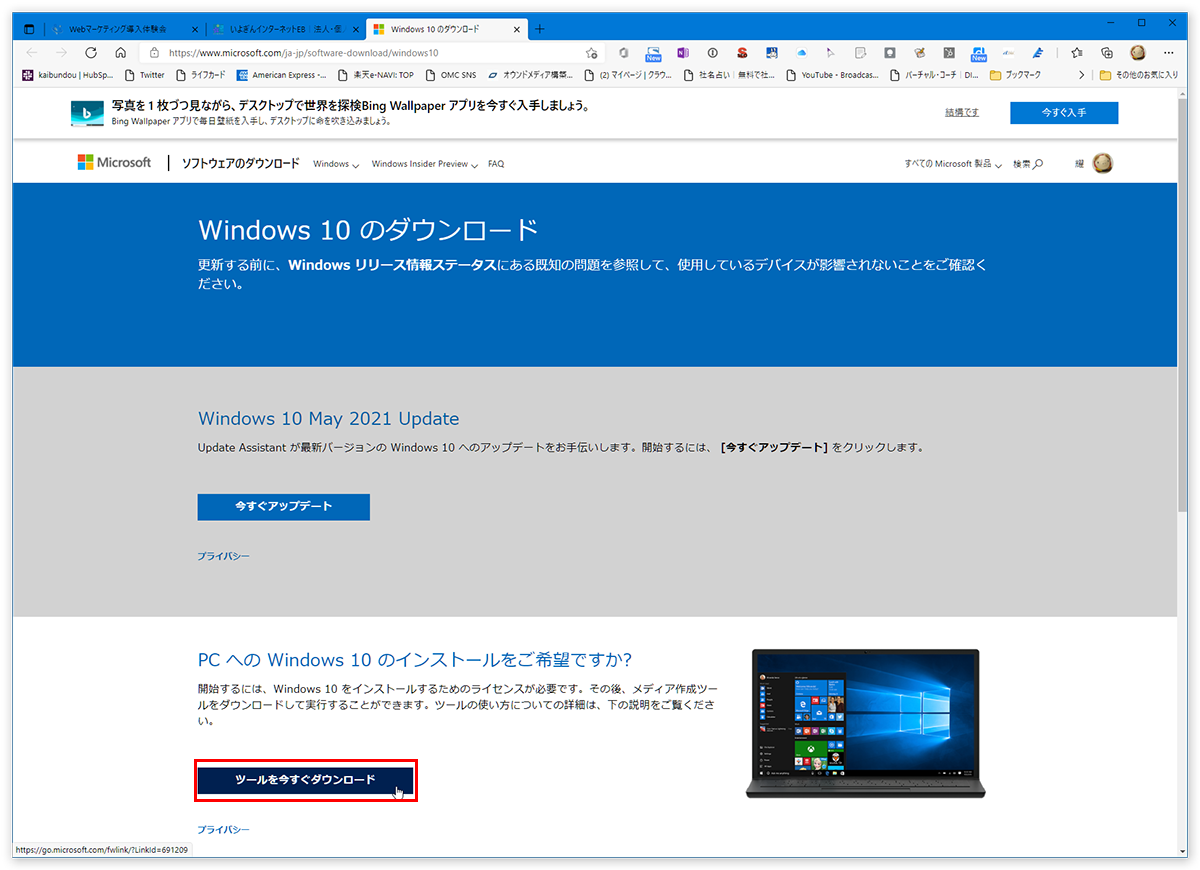1200x870 pixels.
Task: Open kaibundou HubSpot bookmark
Action: coord(67,75)
